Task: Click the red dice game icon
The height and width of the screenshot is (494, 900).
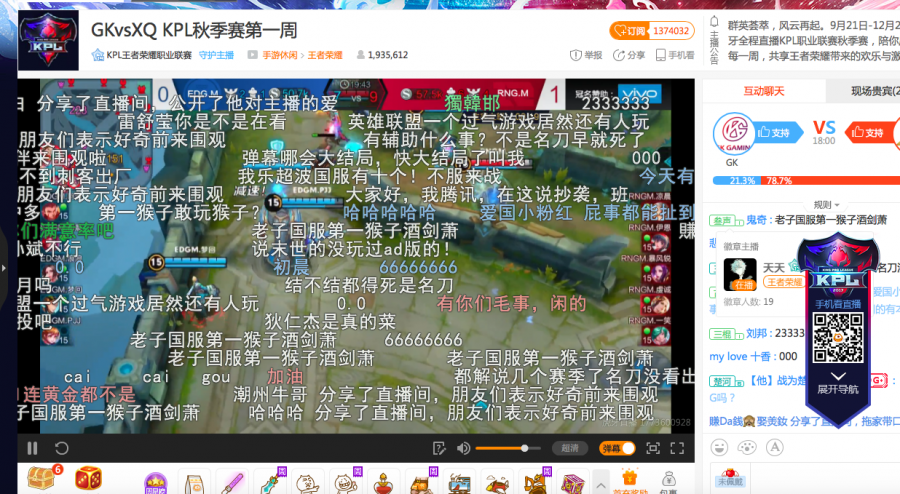Action: pyautogui.click(x=88, y=479)
